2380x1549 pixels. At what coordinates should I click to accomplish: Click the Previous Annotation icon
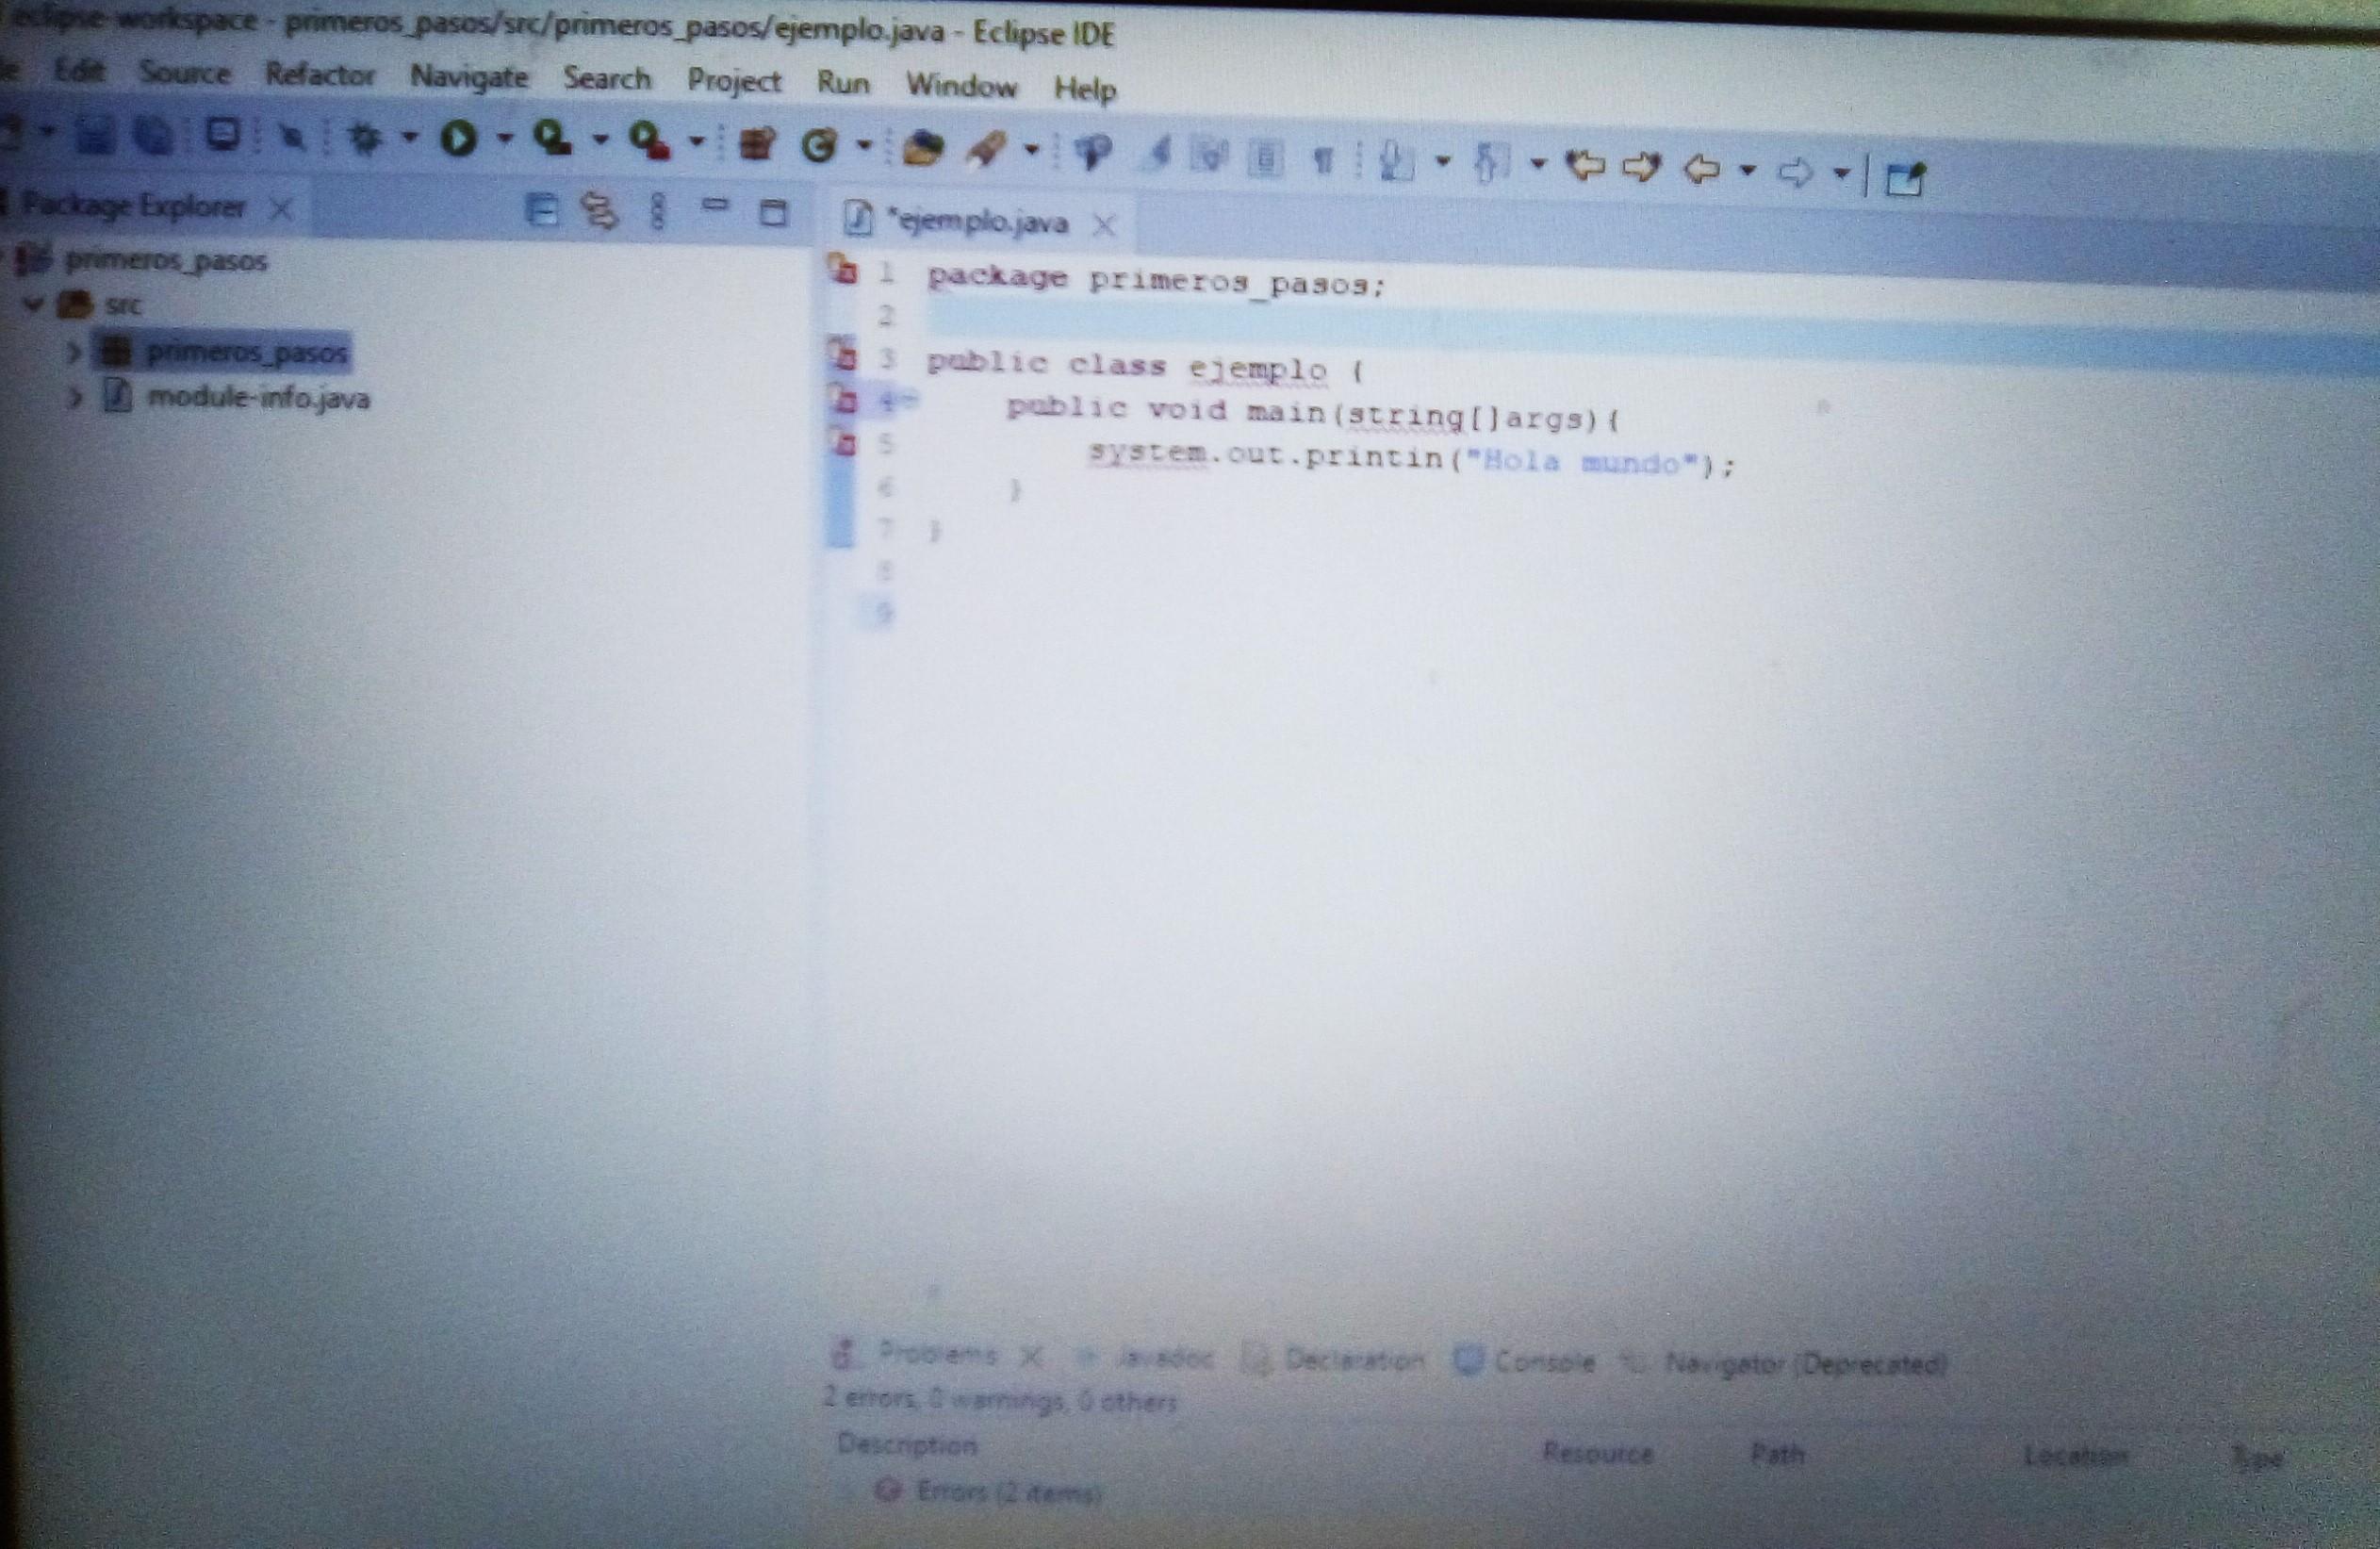1491,162
